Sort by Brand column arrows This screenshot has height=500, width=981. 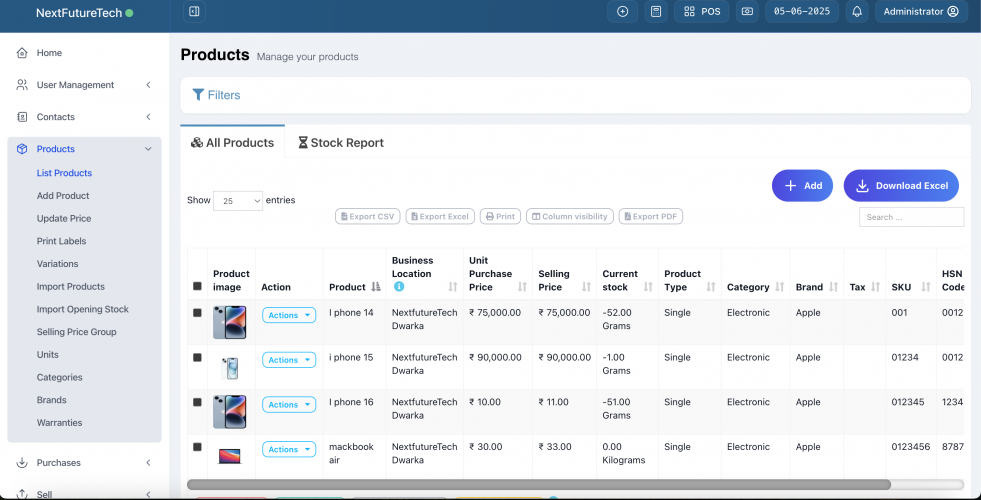coord(833,287)
